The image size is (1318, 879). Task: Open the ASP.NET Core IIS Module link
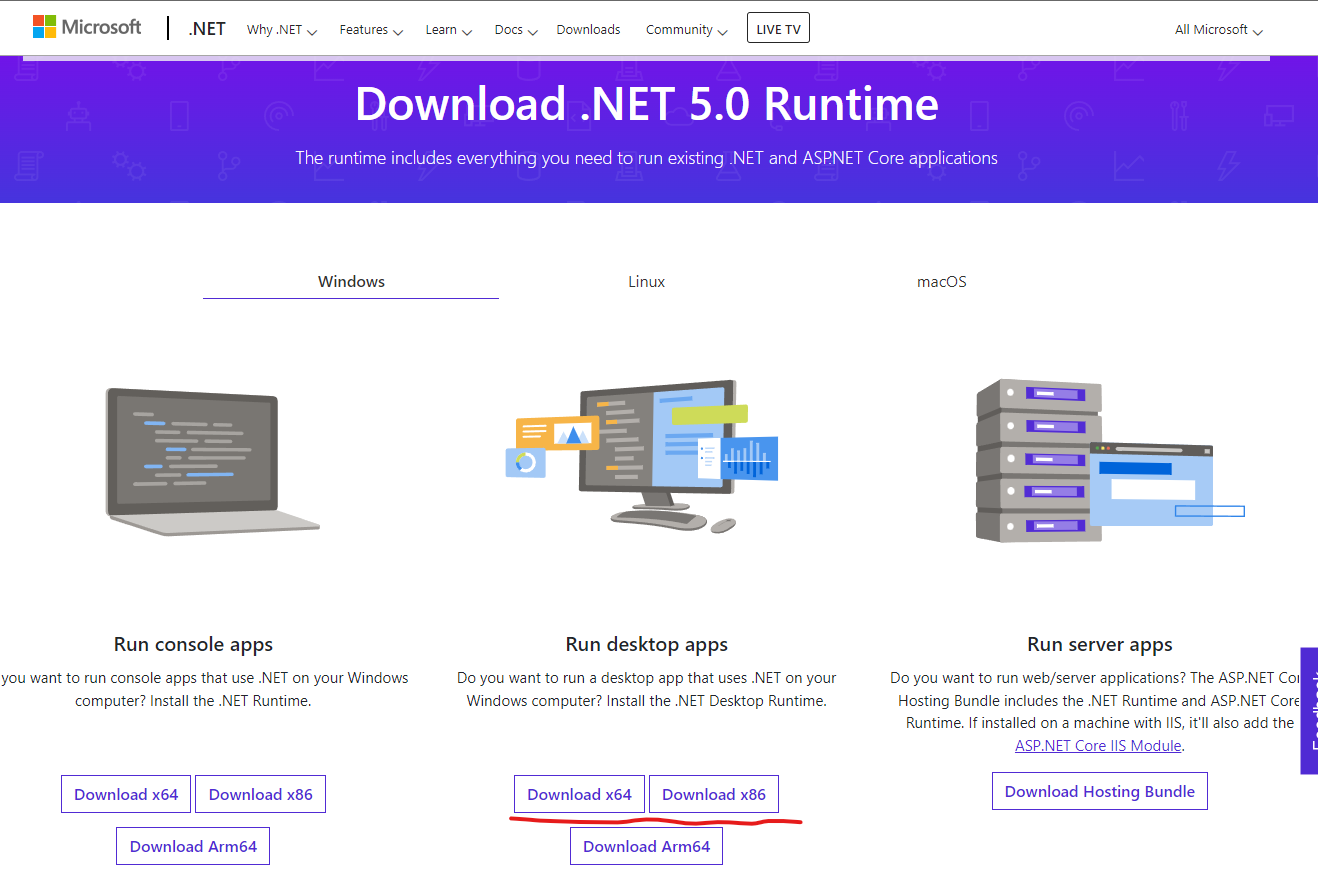[x=1098, y=746]
